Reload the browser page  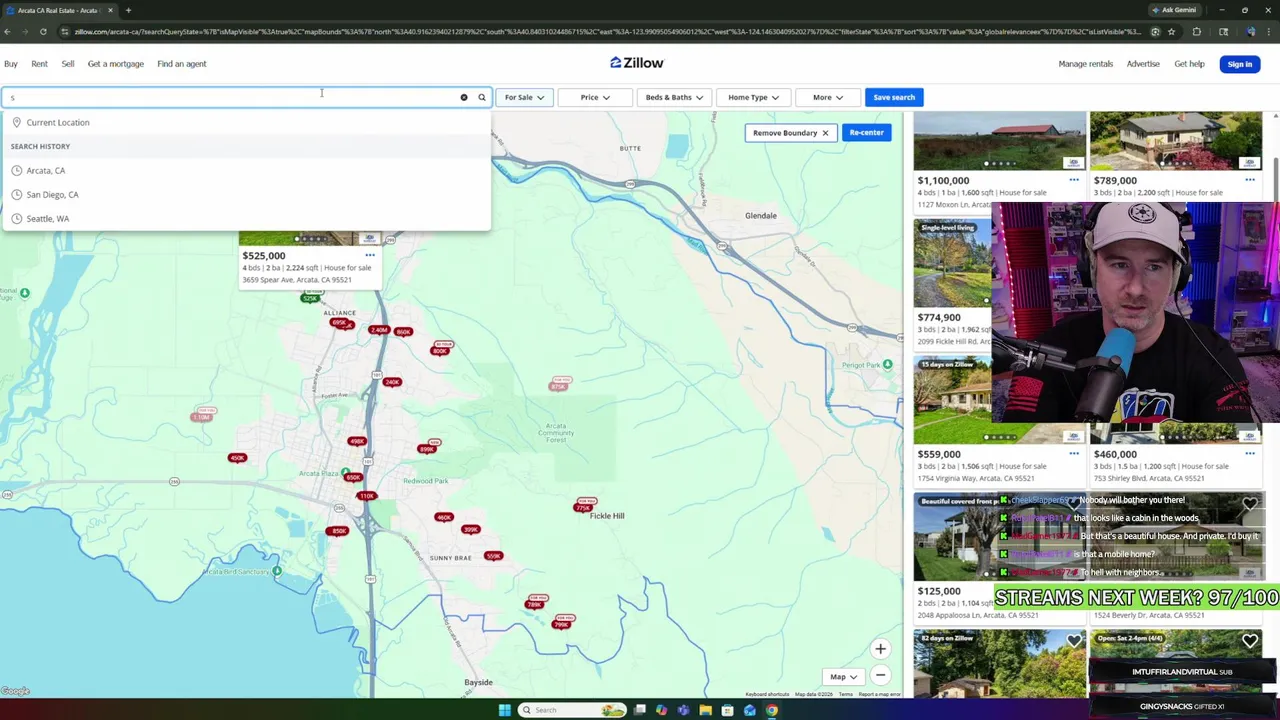(x=43, y=32)
